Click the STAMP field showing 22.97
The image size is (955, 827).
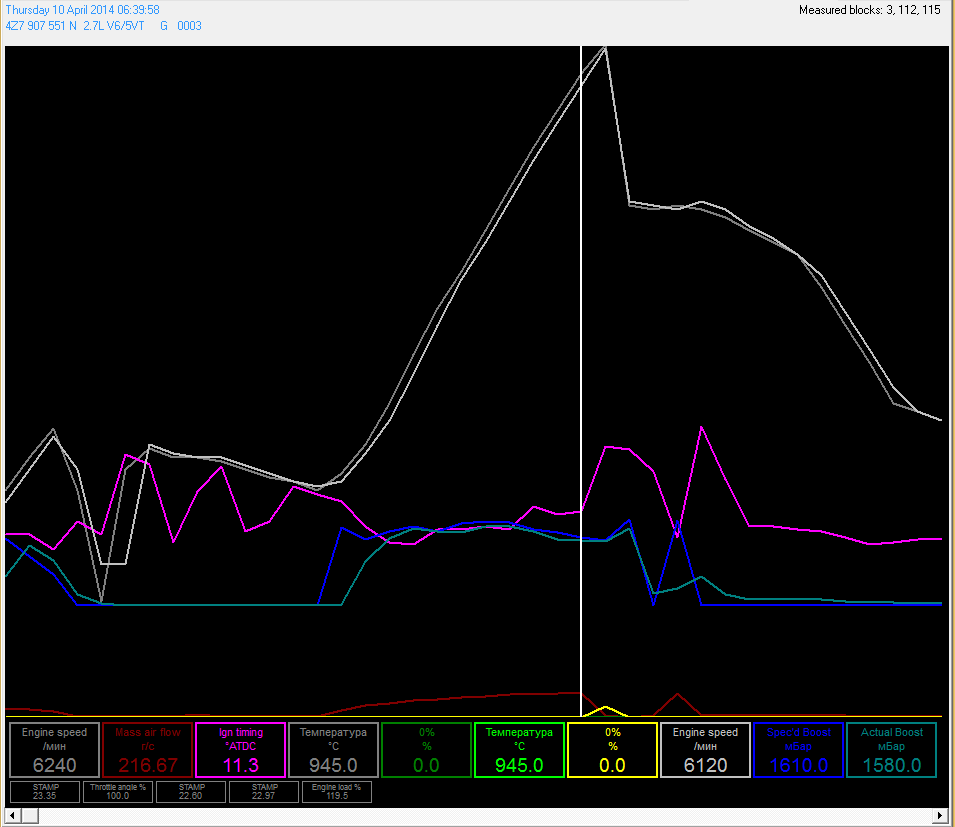point(264,792)
